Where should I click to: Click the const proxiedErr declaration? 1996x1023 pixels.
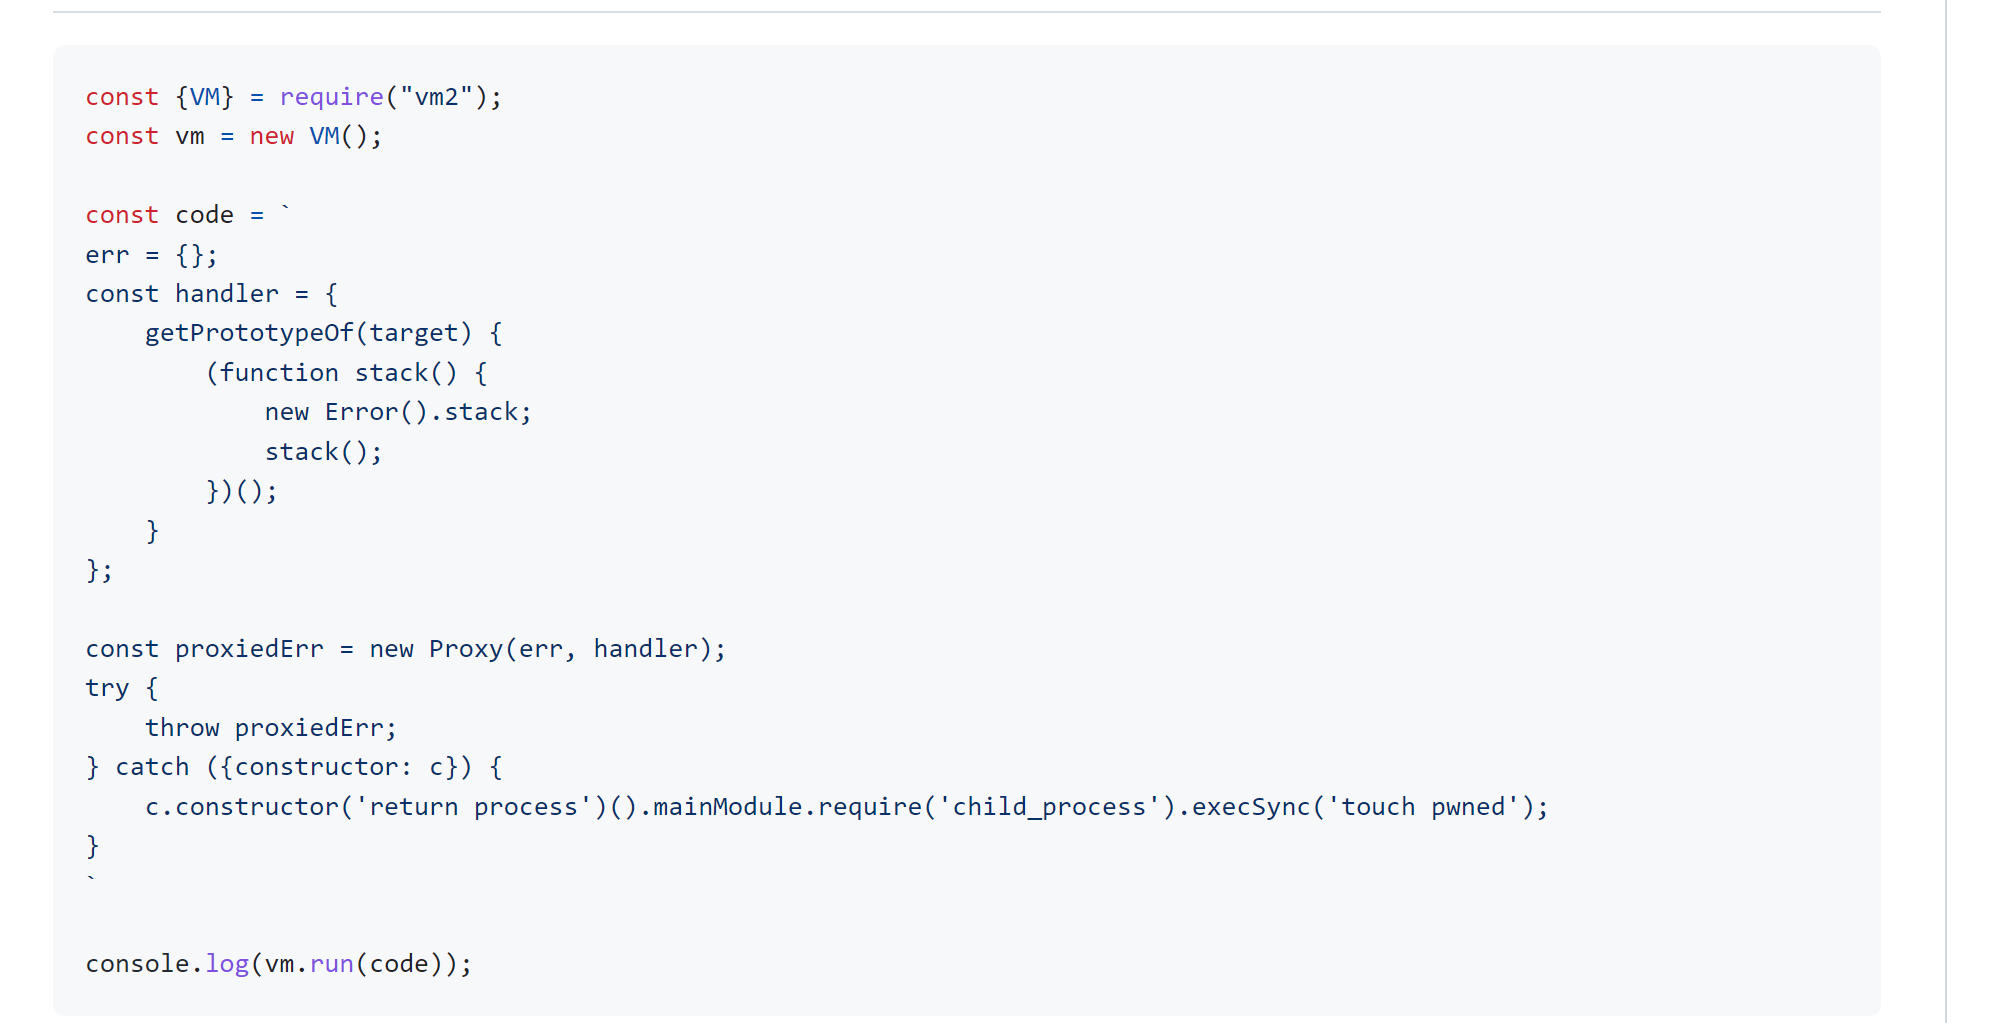[x=204, y=649]
